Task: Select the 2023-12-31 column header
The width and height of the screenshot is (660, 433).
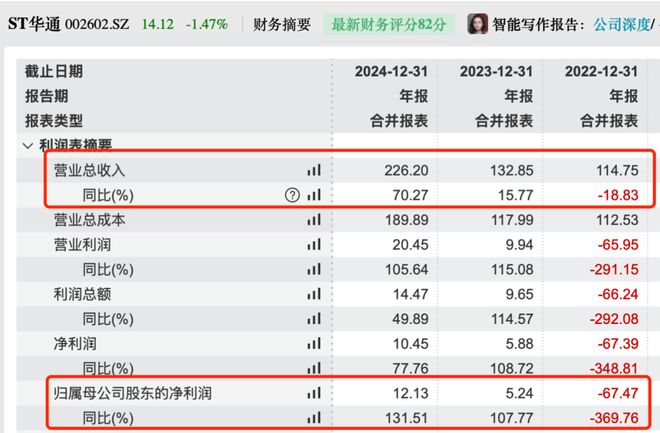Action: point(496,72)
